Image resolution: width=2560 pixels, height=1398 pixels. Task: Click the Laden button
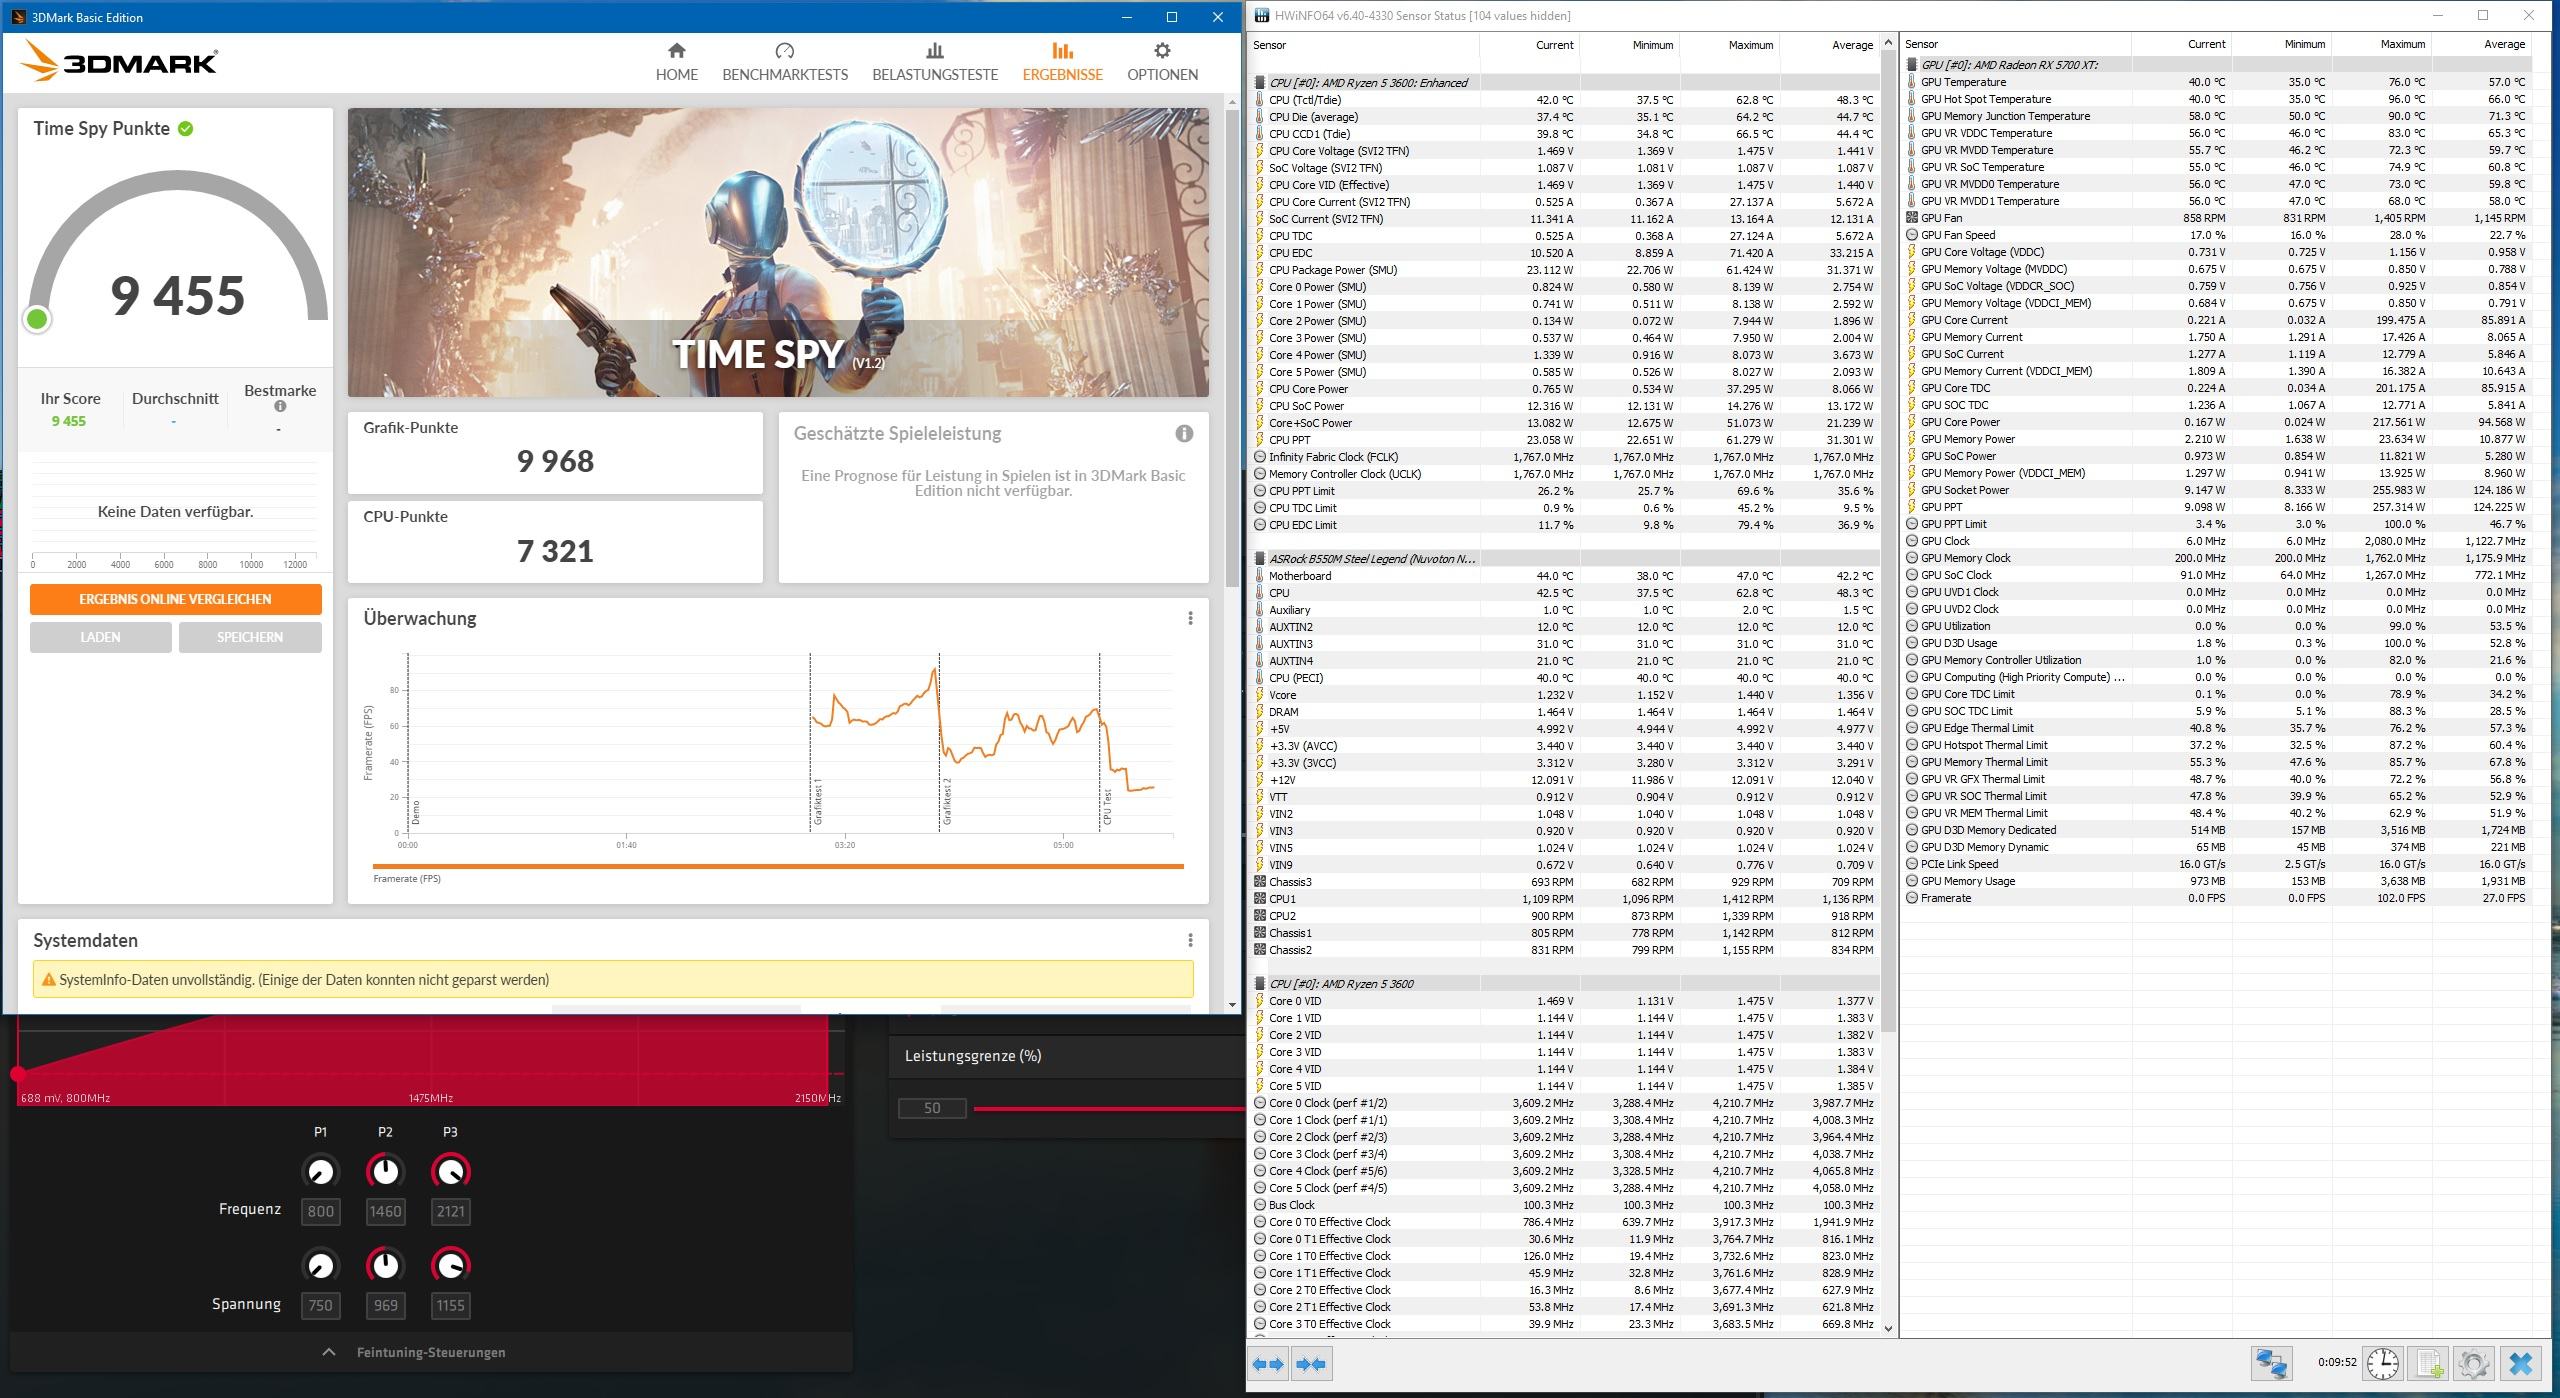[100, 637]
